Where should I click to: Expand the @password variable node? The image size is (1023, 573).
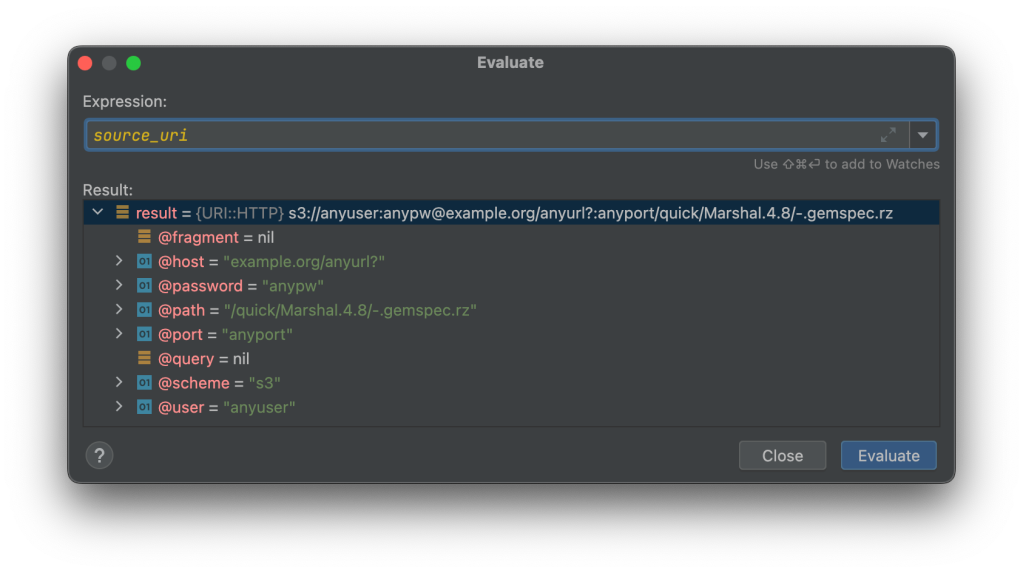pos(119,286)
